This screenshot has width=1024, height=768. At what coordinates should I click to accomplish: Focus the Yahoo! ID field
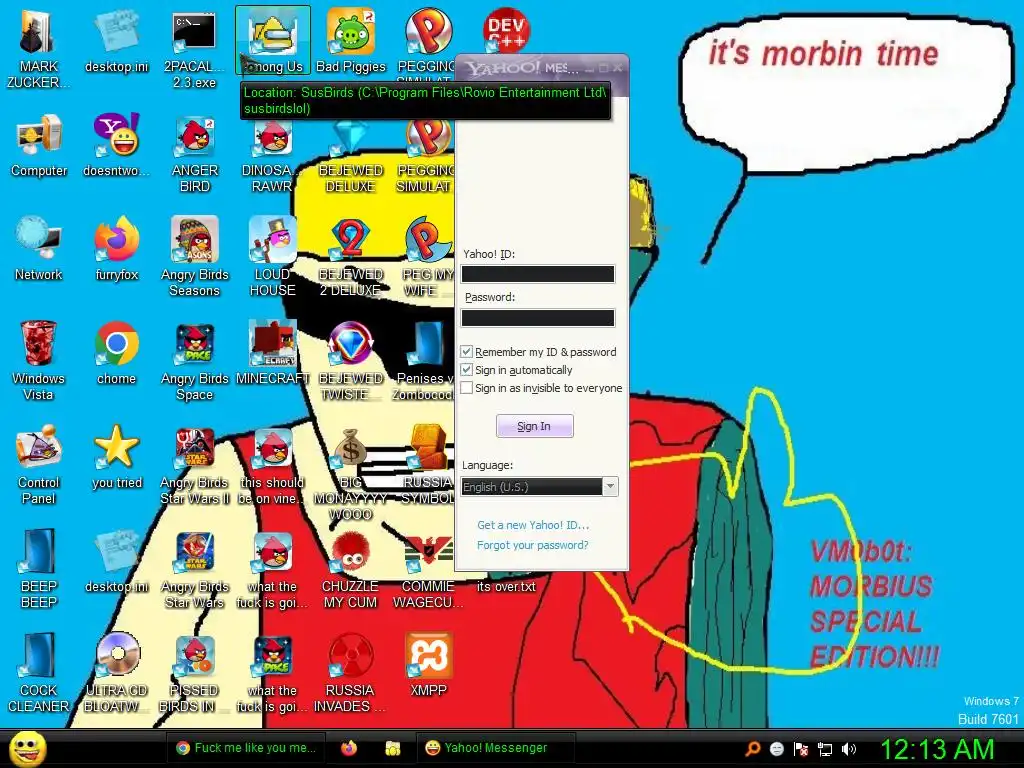pyautogui.click(x=537, y=274)
